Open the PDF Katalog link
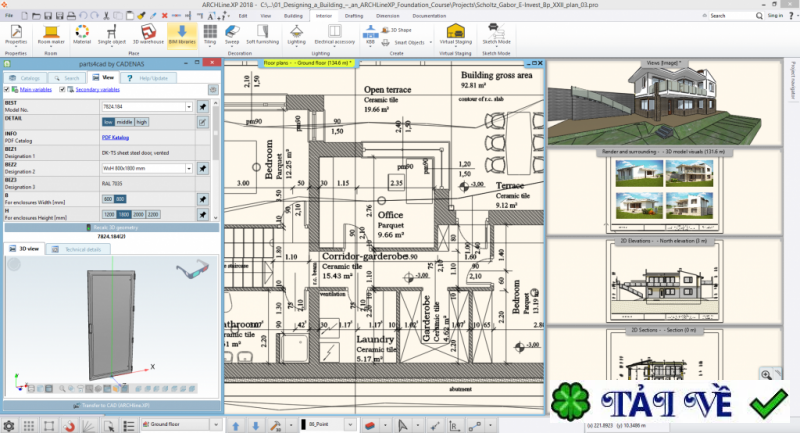Screen dimensions: 800x433 [115, 136]
